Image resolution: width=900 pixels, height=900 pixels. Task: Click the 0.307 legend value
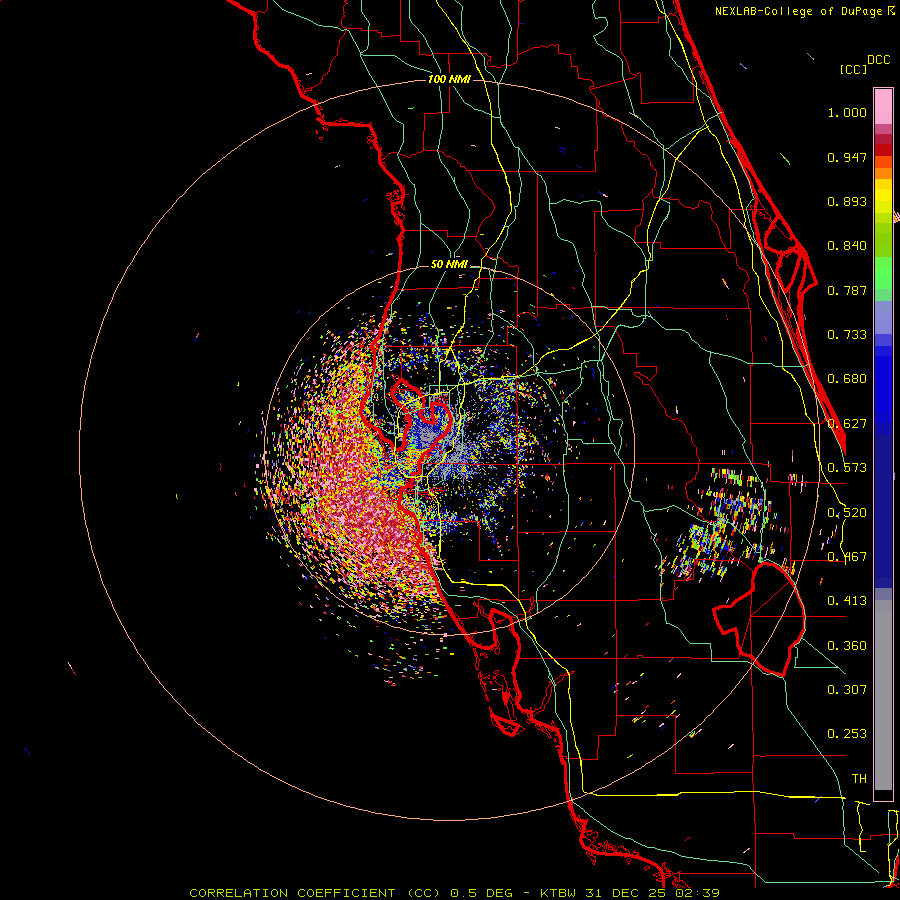tap(847, 690)
